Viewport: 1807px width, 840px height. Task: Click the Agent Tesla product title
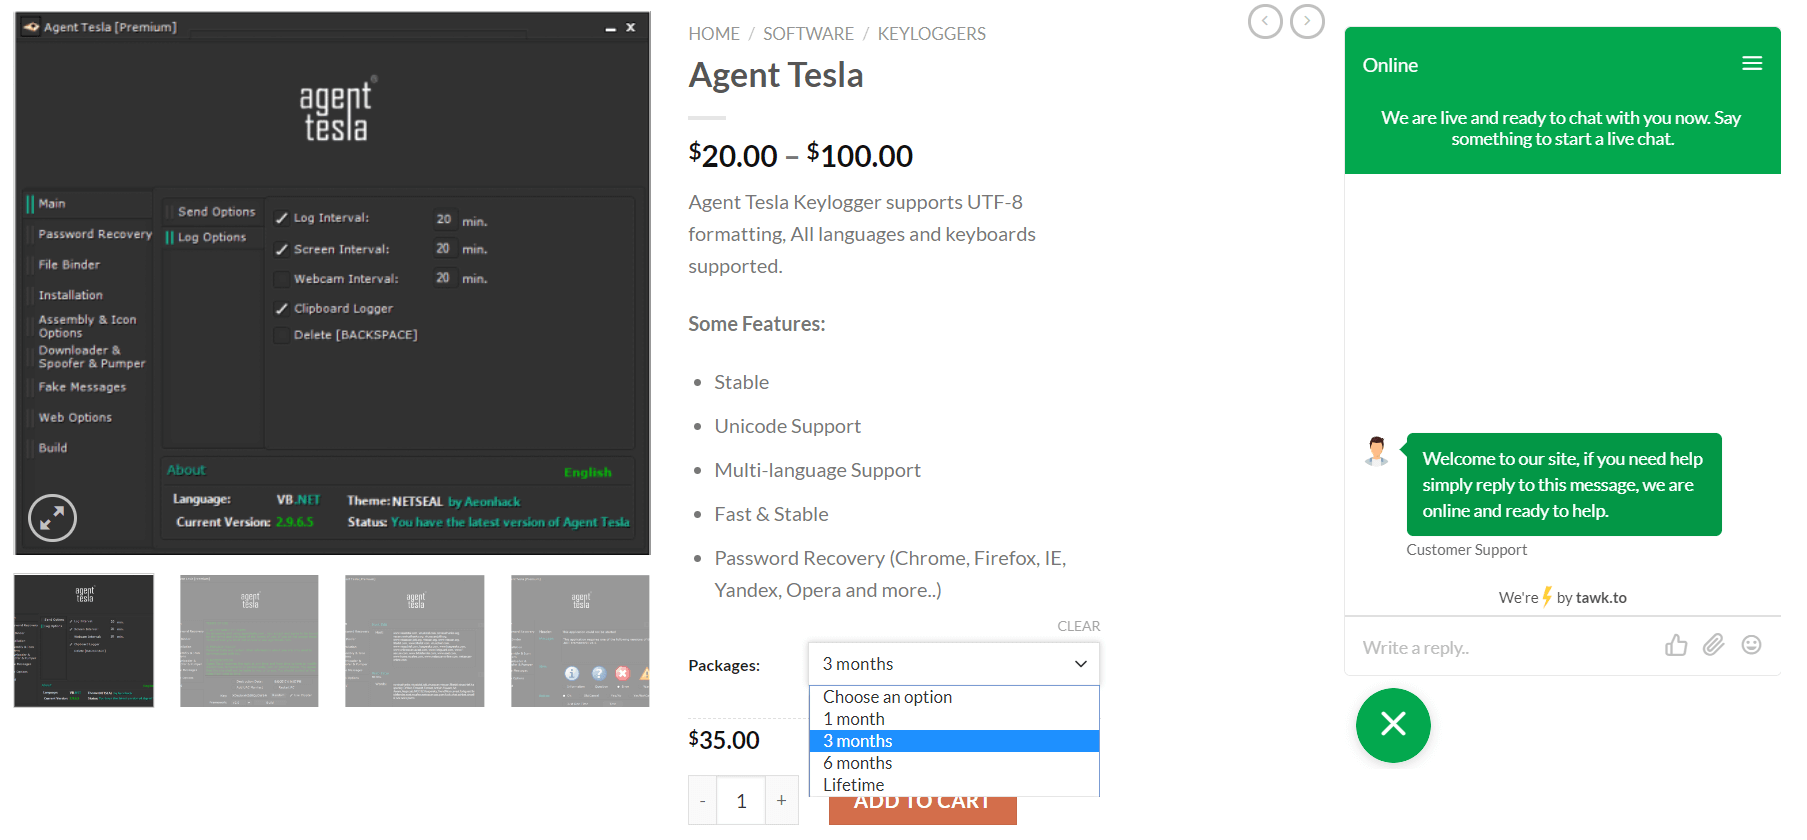[x=776, y=75]
